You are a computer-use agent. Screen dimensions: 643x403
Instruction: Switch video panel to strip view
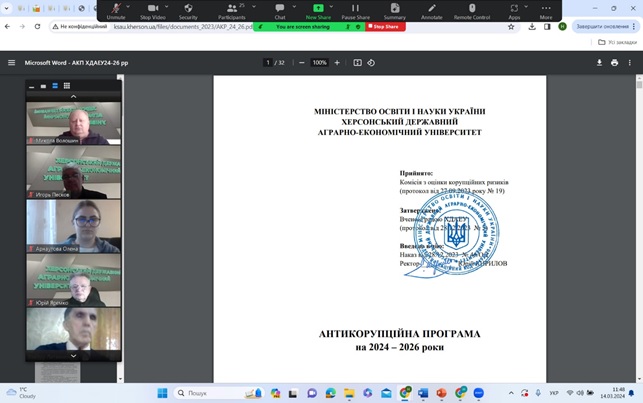(55, 86)
